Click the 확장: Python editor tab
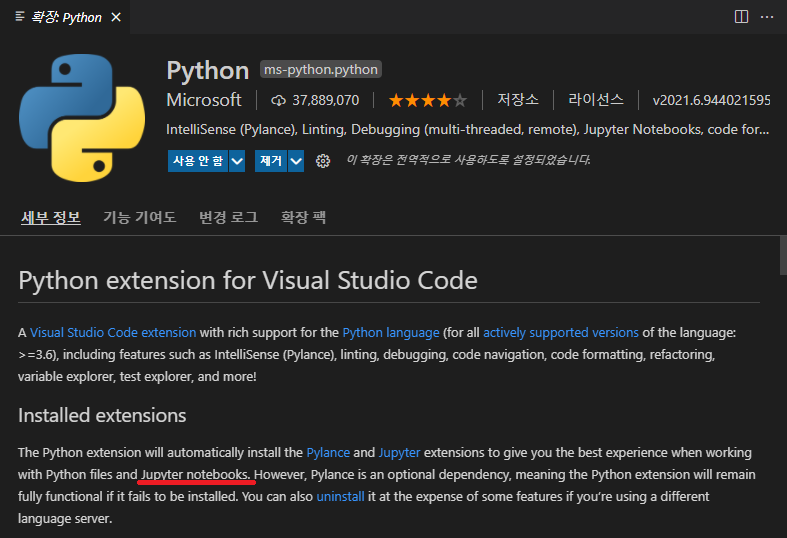 tap(65, 18)
